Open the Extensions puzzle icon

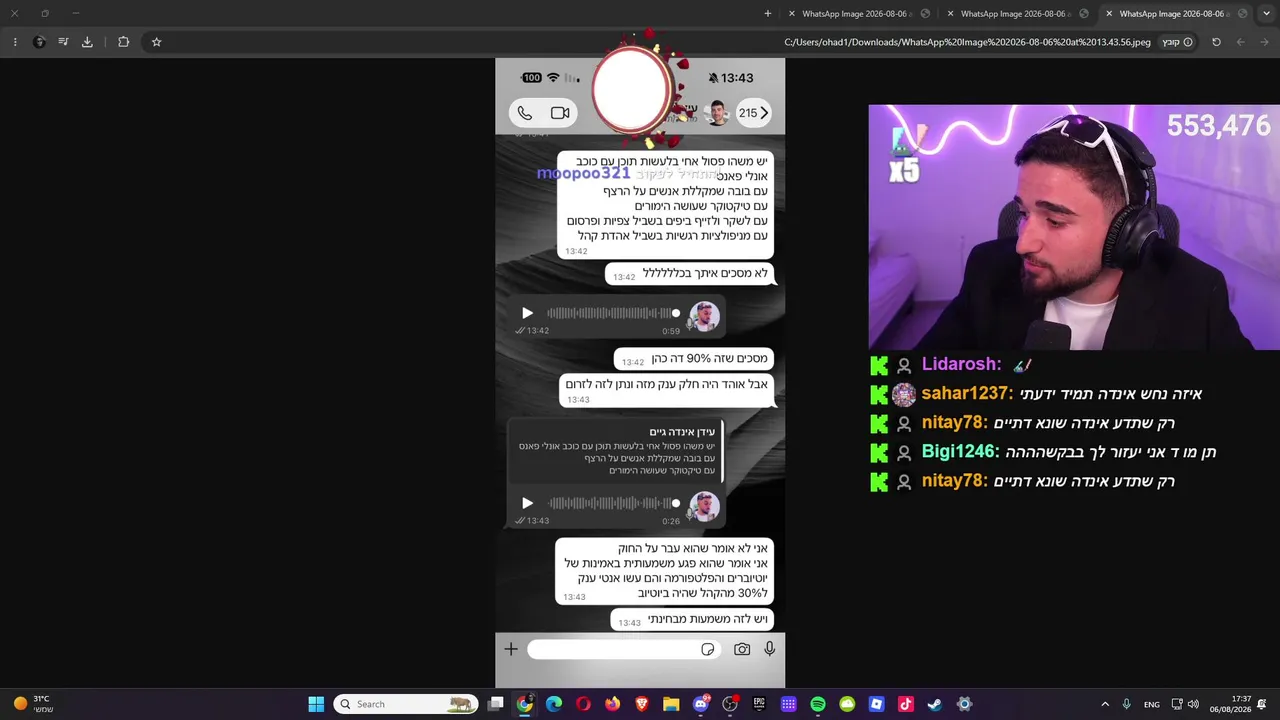pos(124,42)
